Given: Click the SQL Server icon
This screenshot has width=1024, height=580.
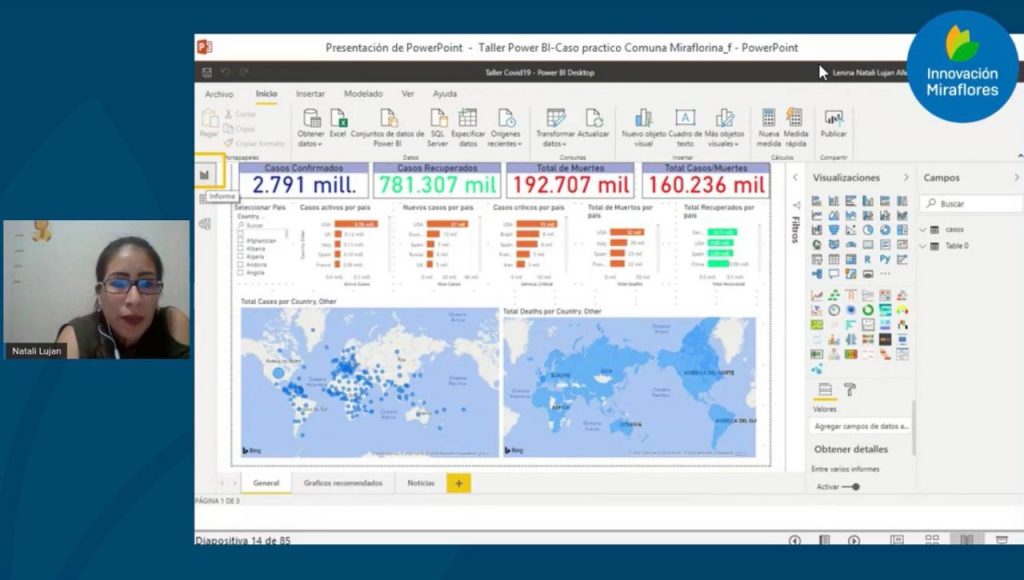Looking at the screenshot, I should (x=438, y=118).
